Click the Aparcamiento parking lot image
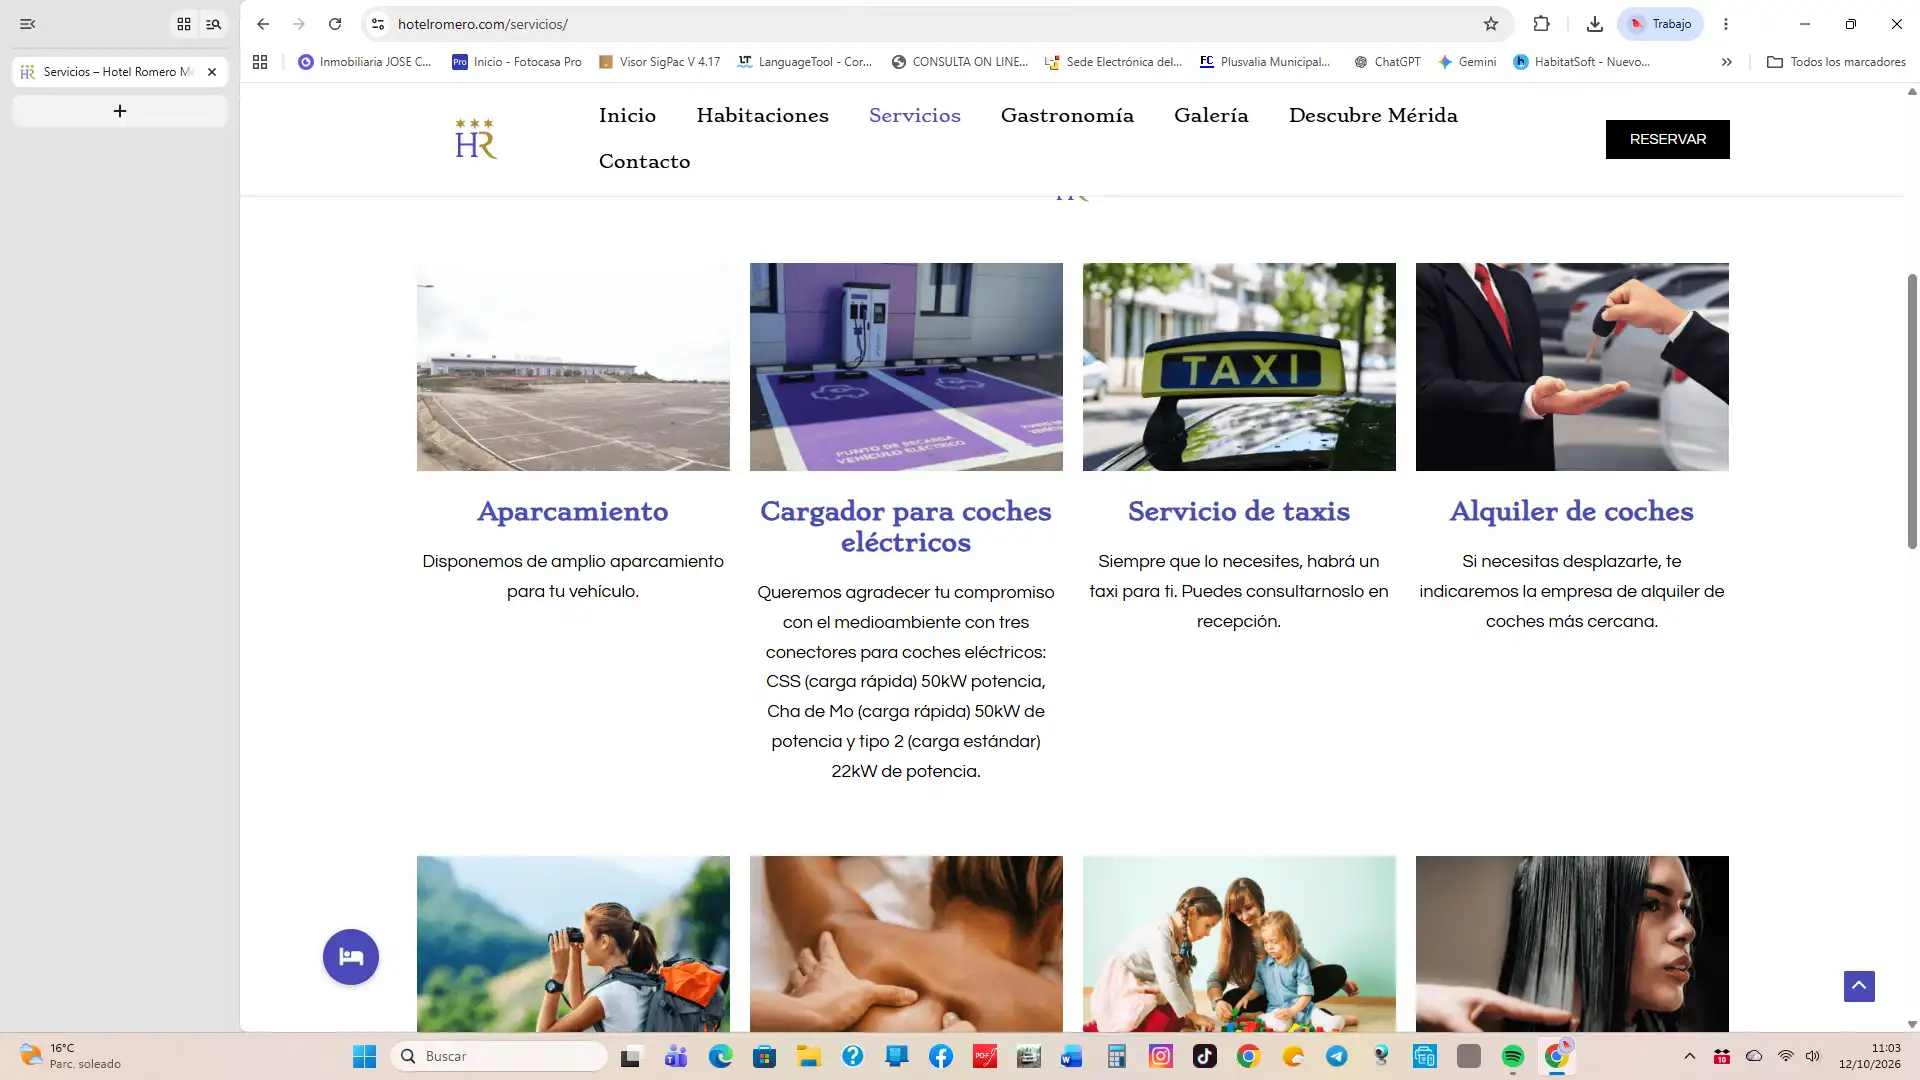1920x1080 pixels. [573, 367]
